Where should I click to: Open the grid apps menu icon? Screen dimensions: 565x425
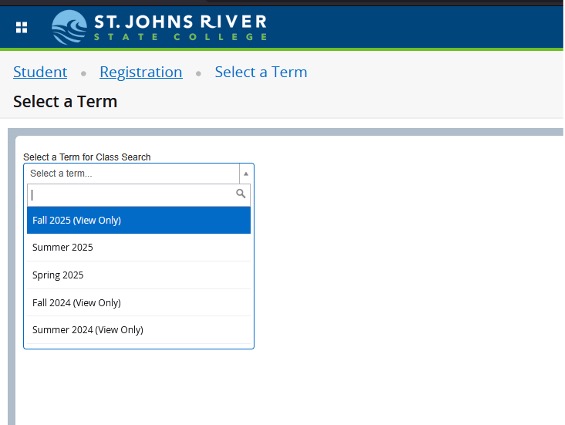pyautogui.click(x=22, y=27)
